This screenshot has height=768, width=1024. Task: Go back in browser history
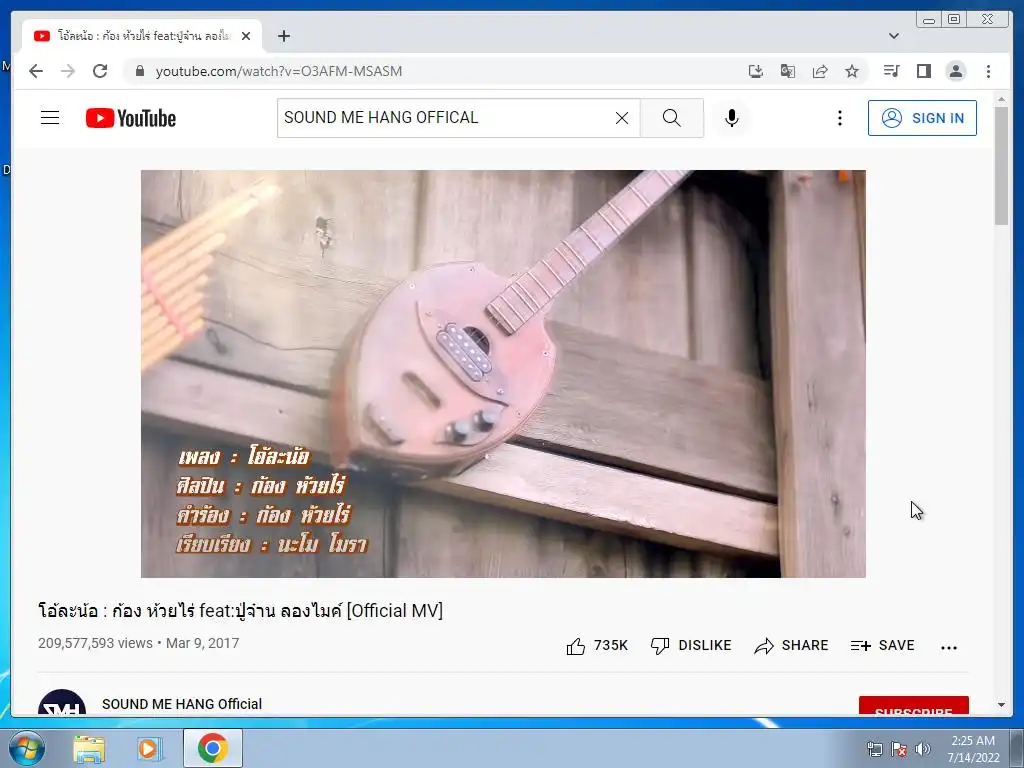36,71
